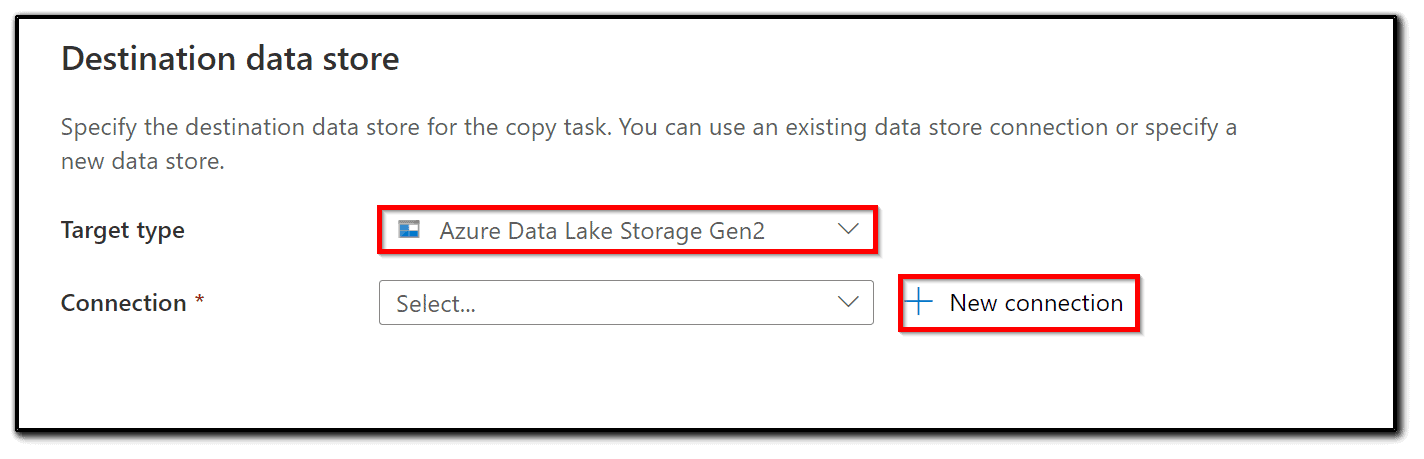The height and width of the screenshot is (459, 1424).
Task: Expand the Connection chevron arrow
Action: coord(848,303)
